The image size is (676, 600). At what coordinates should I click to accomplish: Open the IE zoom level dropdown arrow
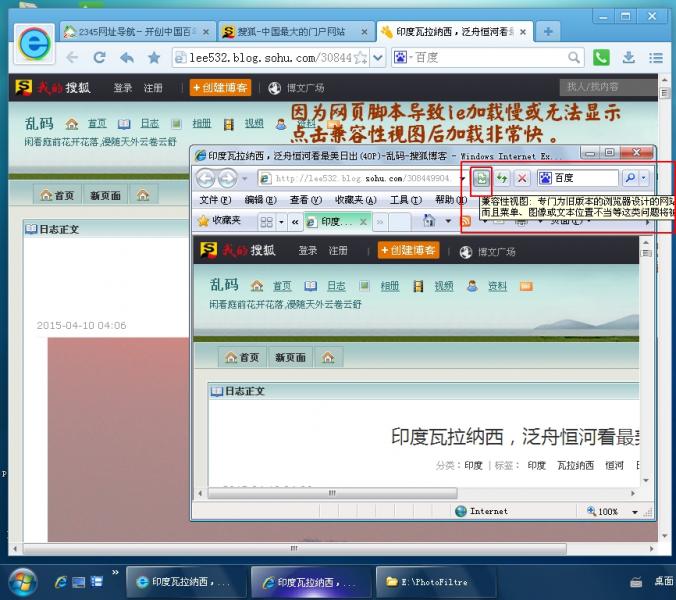coord(635,512)
